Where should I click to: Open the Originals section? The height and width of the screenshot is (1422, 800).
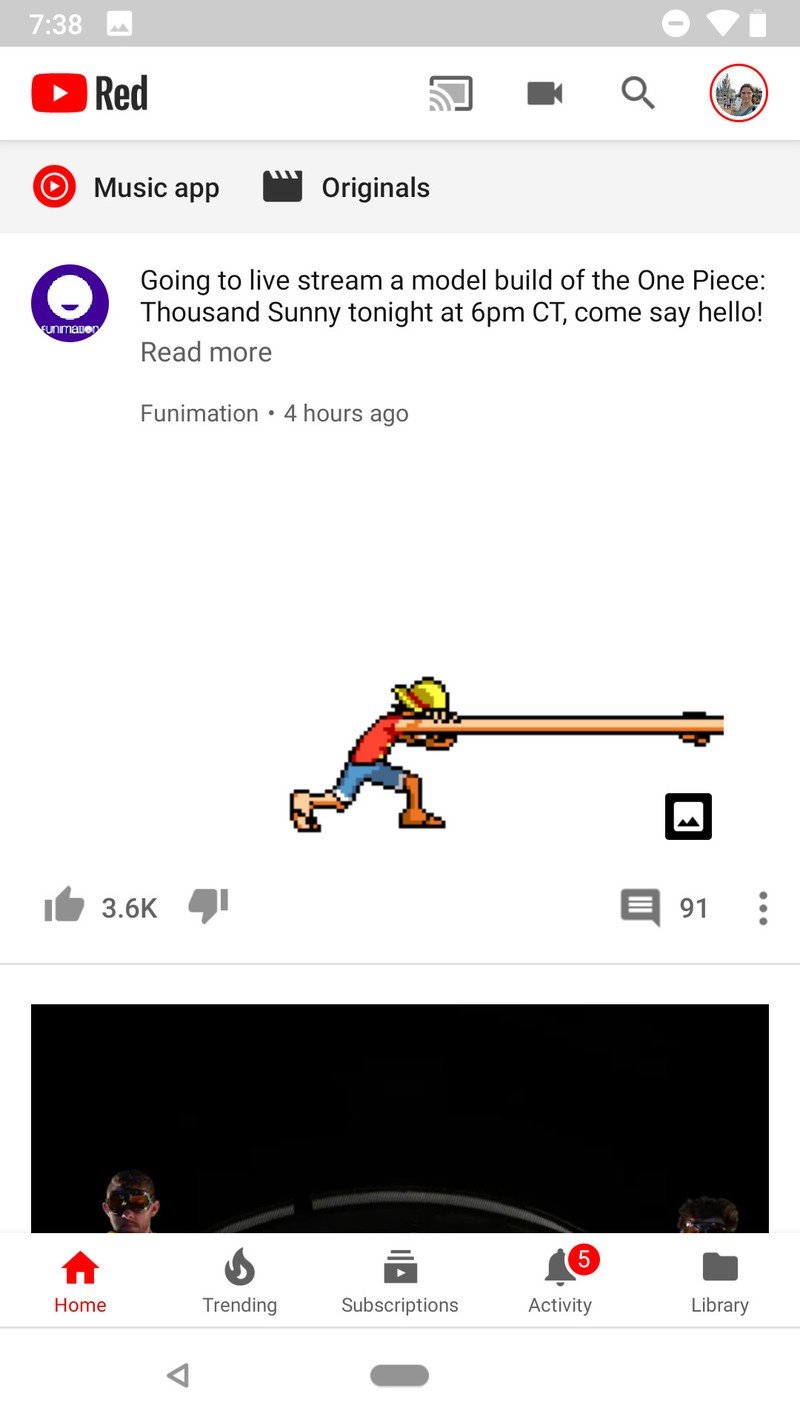(346, 187)
